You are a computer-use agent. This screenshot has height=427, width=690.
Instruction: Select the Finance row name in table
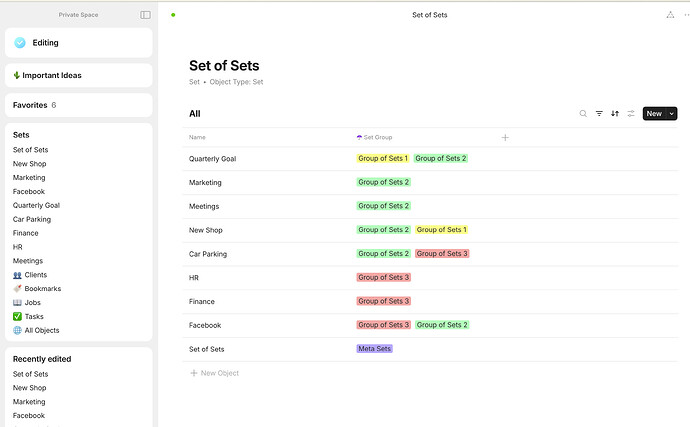tap(202, 302)
